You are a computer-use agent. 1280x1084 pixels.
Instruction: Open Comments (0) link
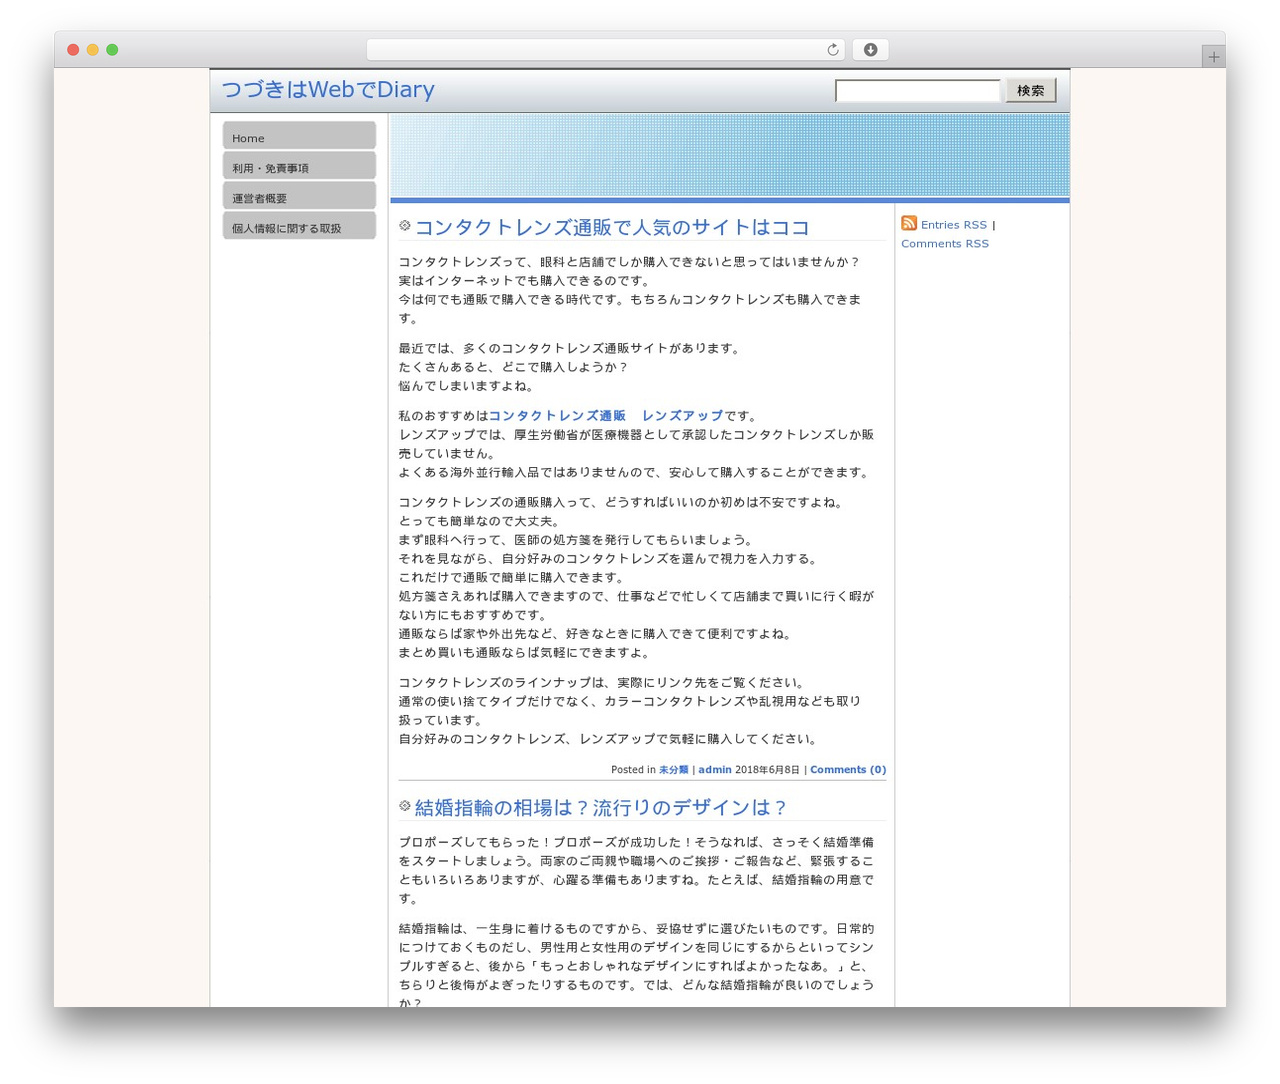(848, 770)
